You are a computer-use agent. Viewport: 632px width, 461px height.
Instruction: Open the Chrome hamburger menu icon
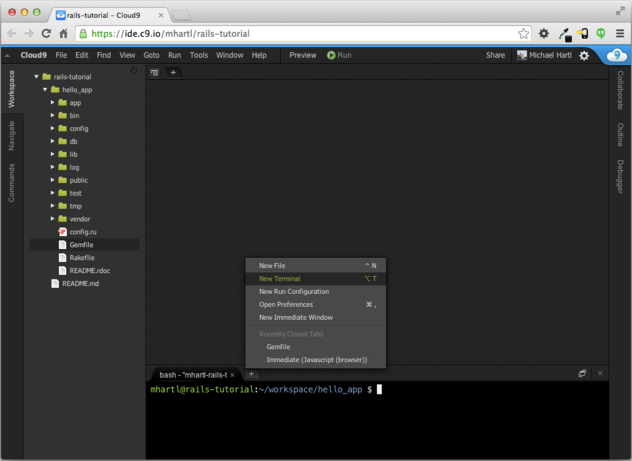click(x=620, y=34)
